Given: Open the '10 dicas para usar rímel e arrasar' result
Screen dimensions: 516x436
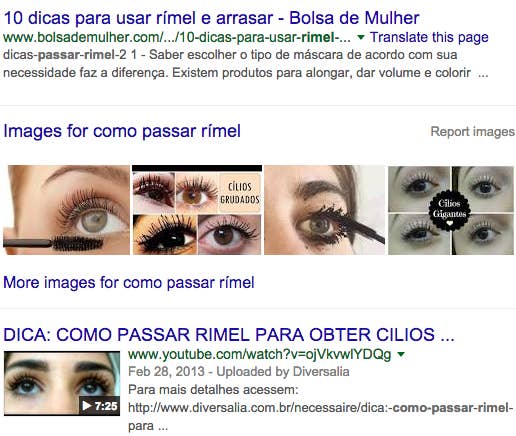Looking at the screenshot, I should [x=211, y=18].
